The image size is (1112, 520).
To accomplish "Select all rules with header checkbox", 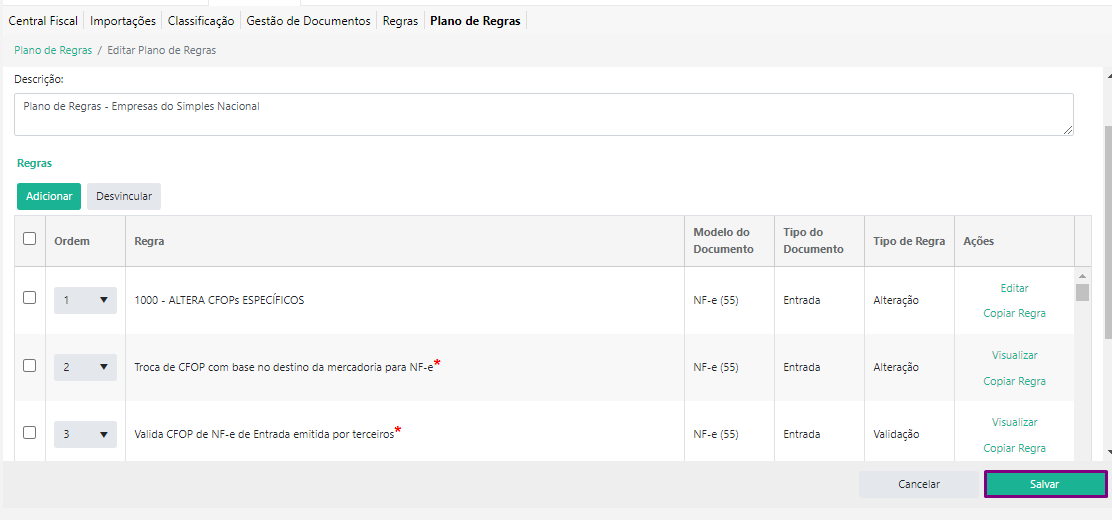I will point(30,239).
